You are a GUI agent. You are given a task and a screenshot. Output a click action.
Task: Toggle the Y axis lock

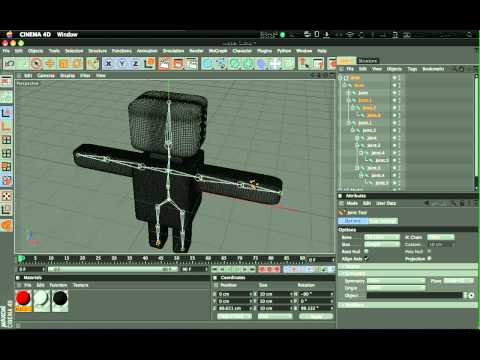pyautogui.click(x=122, y=63)
